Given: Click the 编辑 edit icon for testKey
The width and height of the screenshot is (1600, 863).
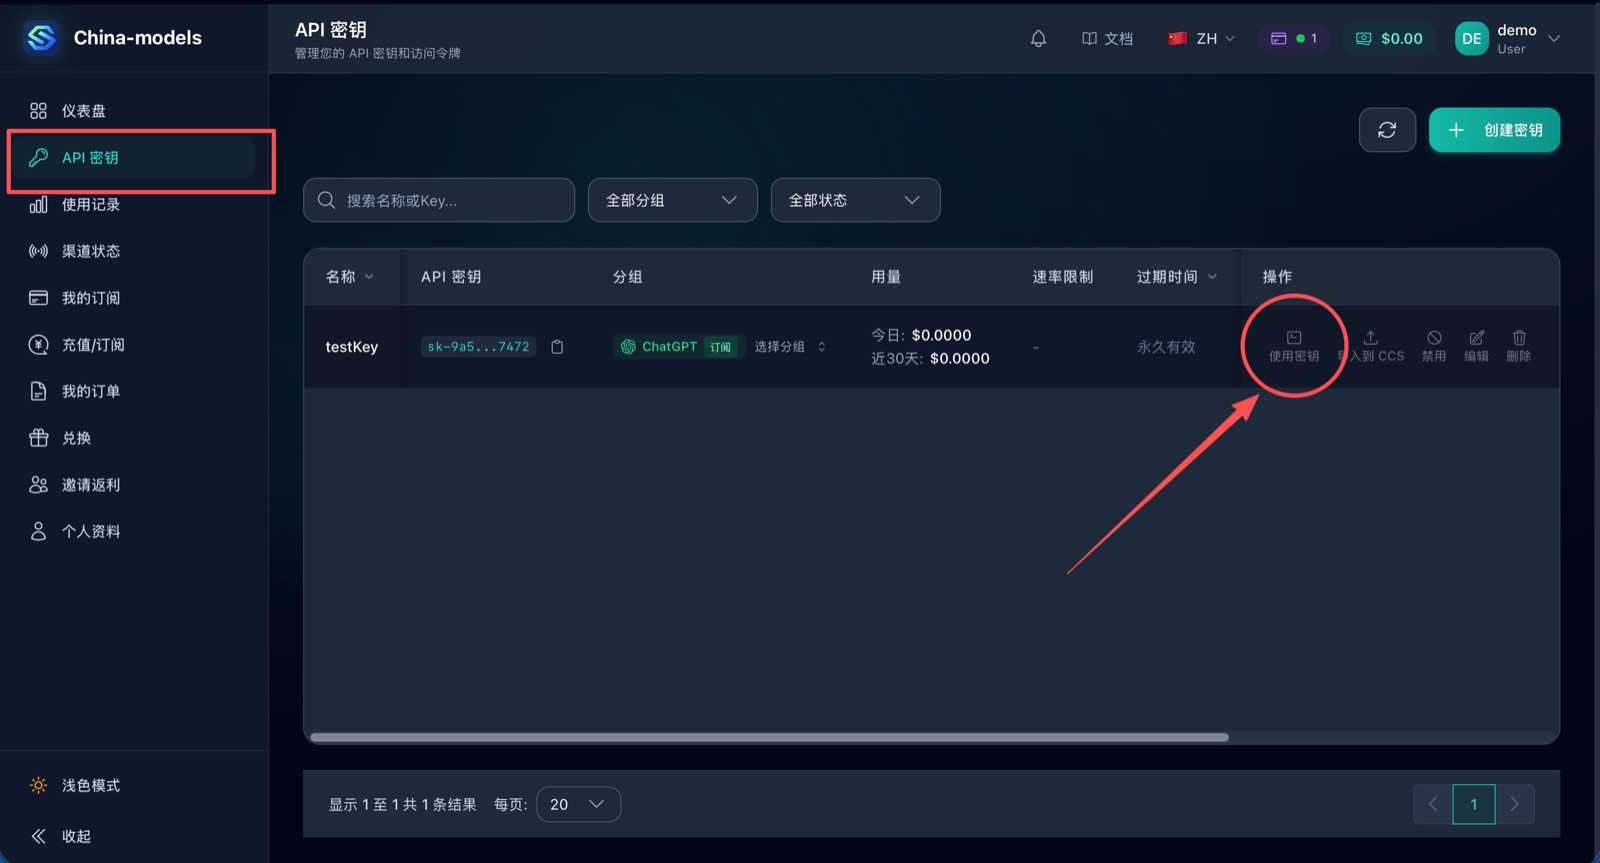Looking at the screenshot, I should click(x=1476, y=346).
